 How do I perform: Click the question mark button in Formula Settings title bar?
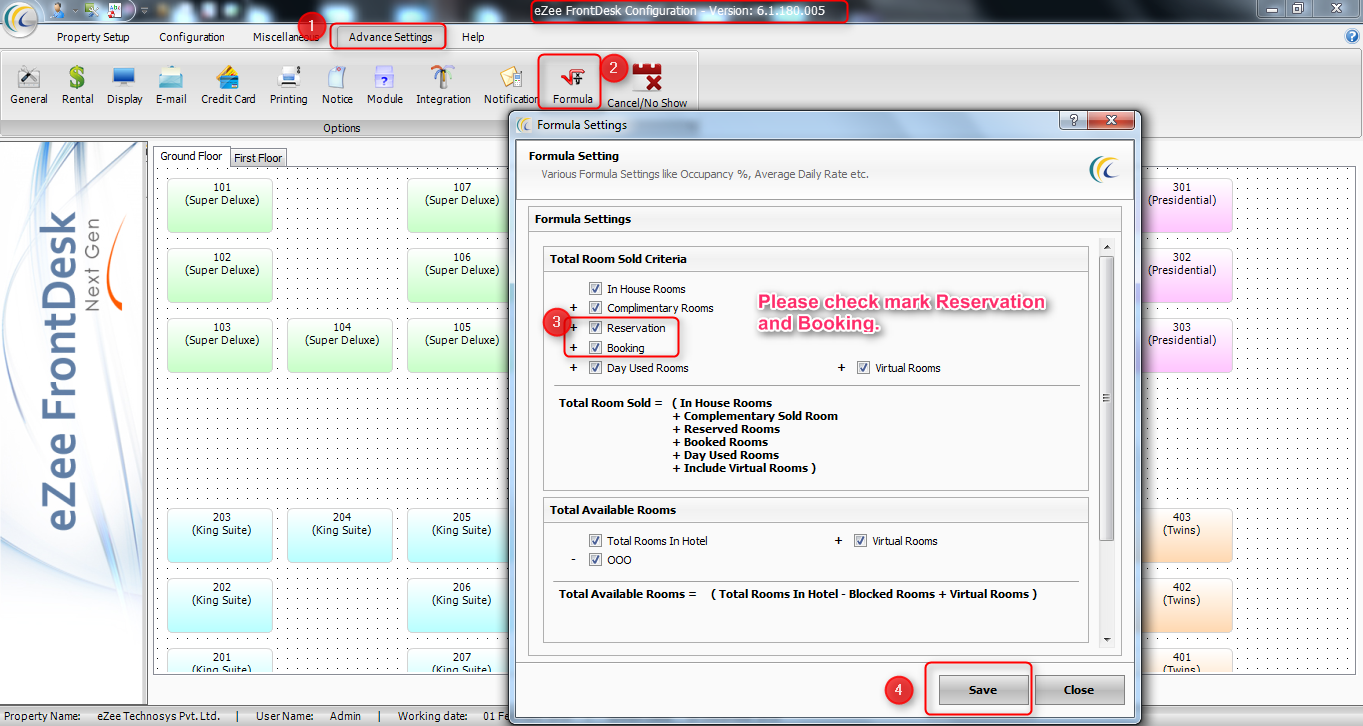pyautogui.click(x=1072, y=120)
